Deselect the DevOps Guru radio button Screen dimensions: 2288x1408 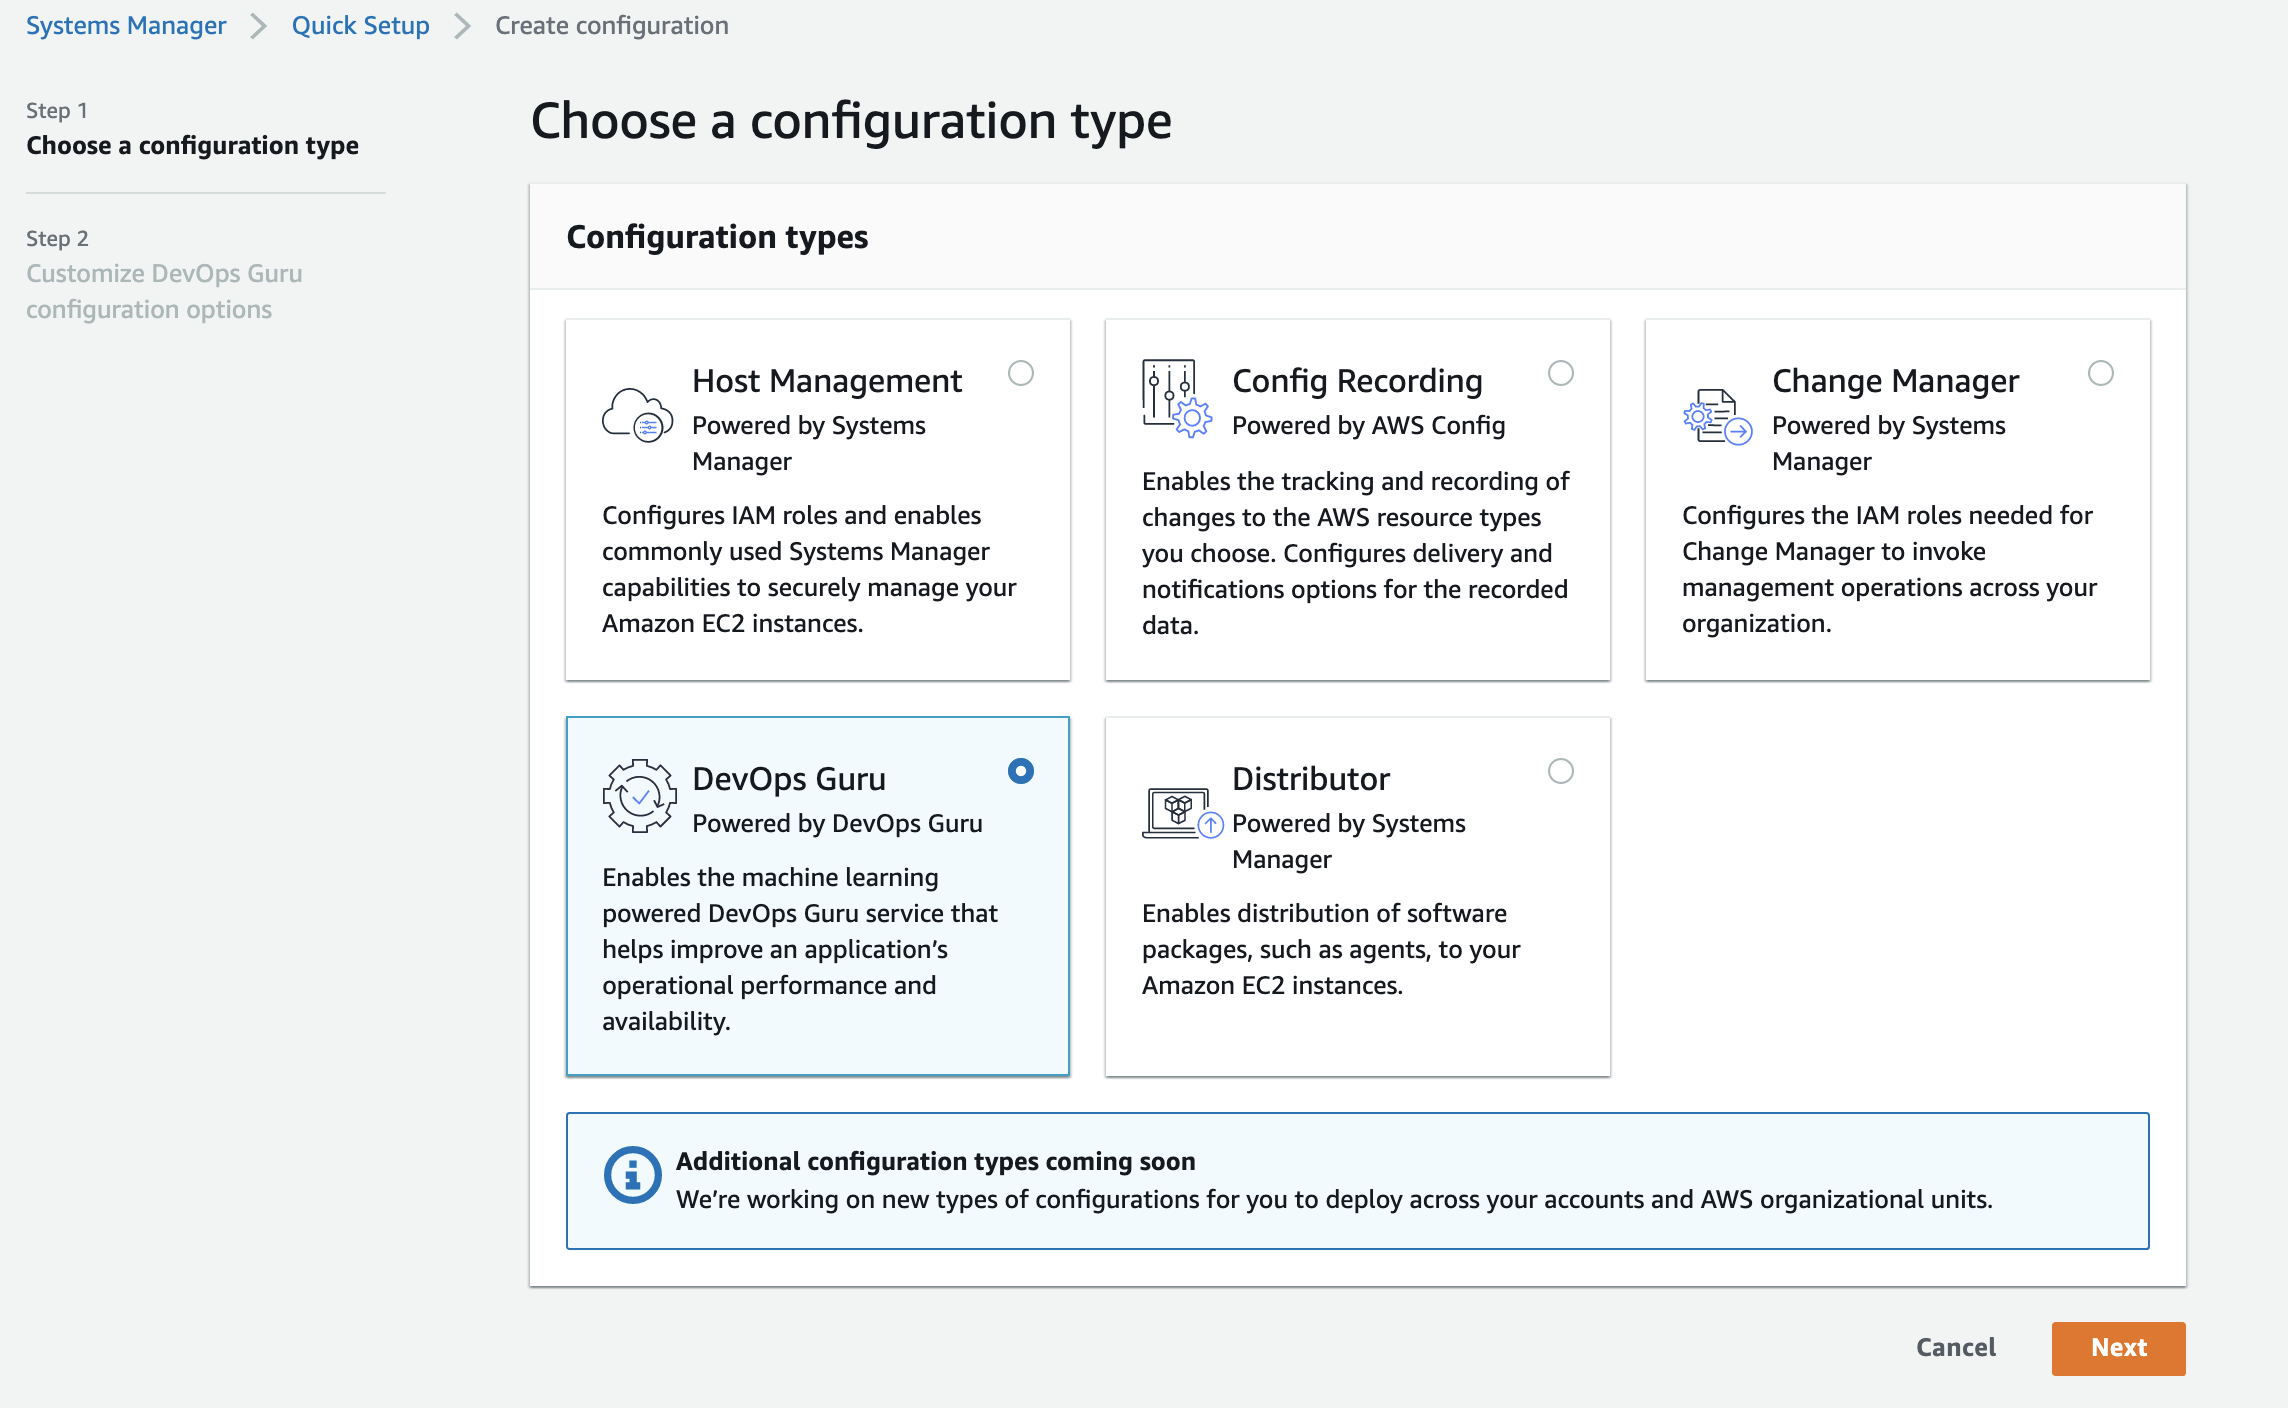click(1020, 771)
